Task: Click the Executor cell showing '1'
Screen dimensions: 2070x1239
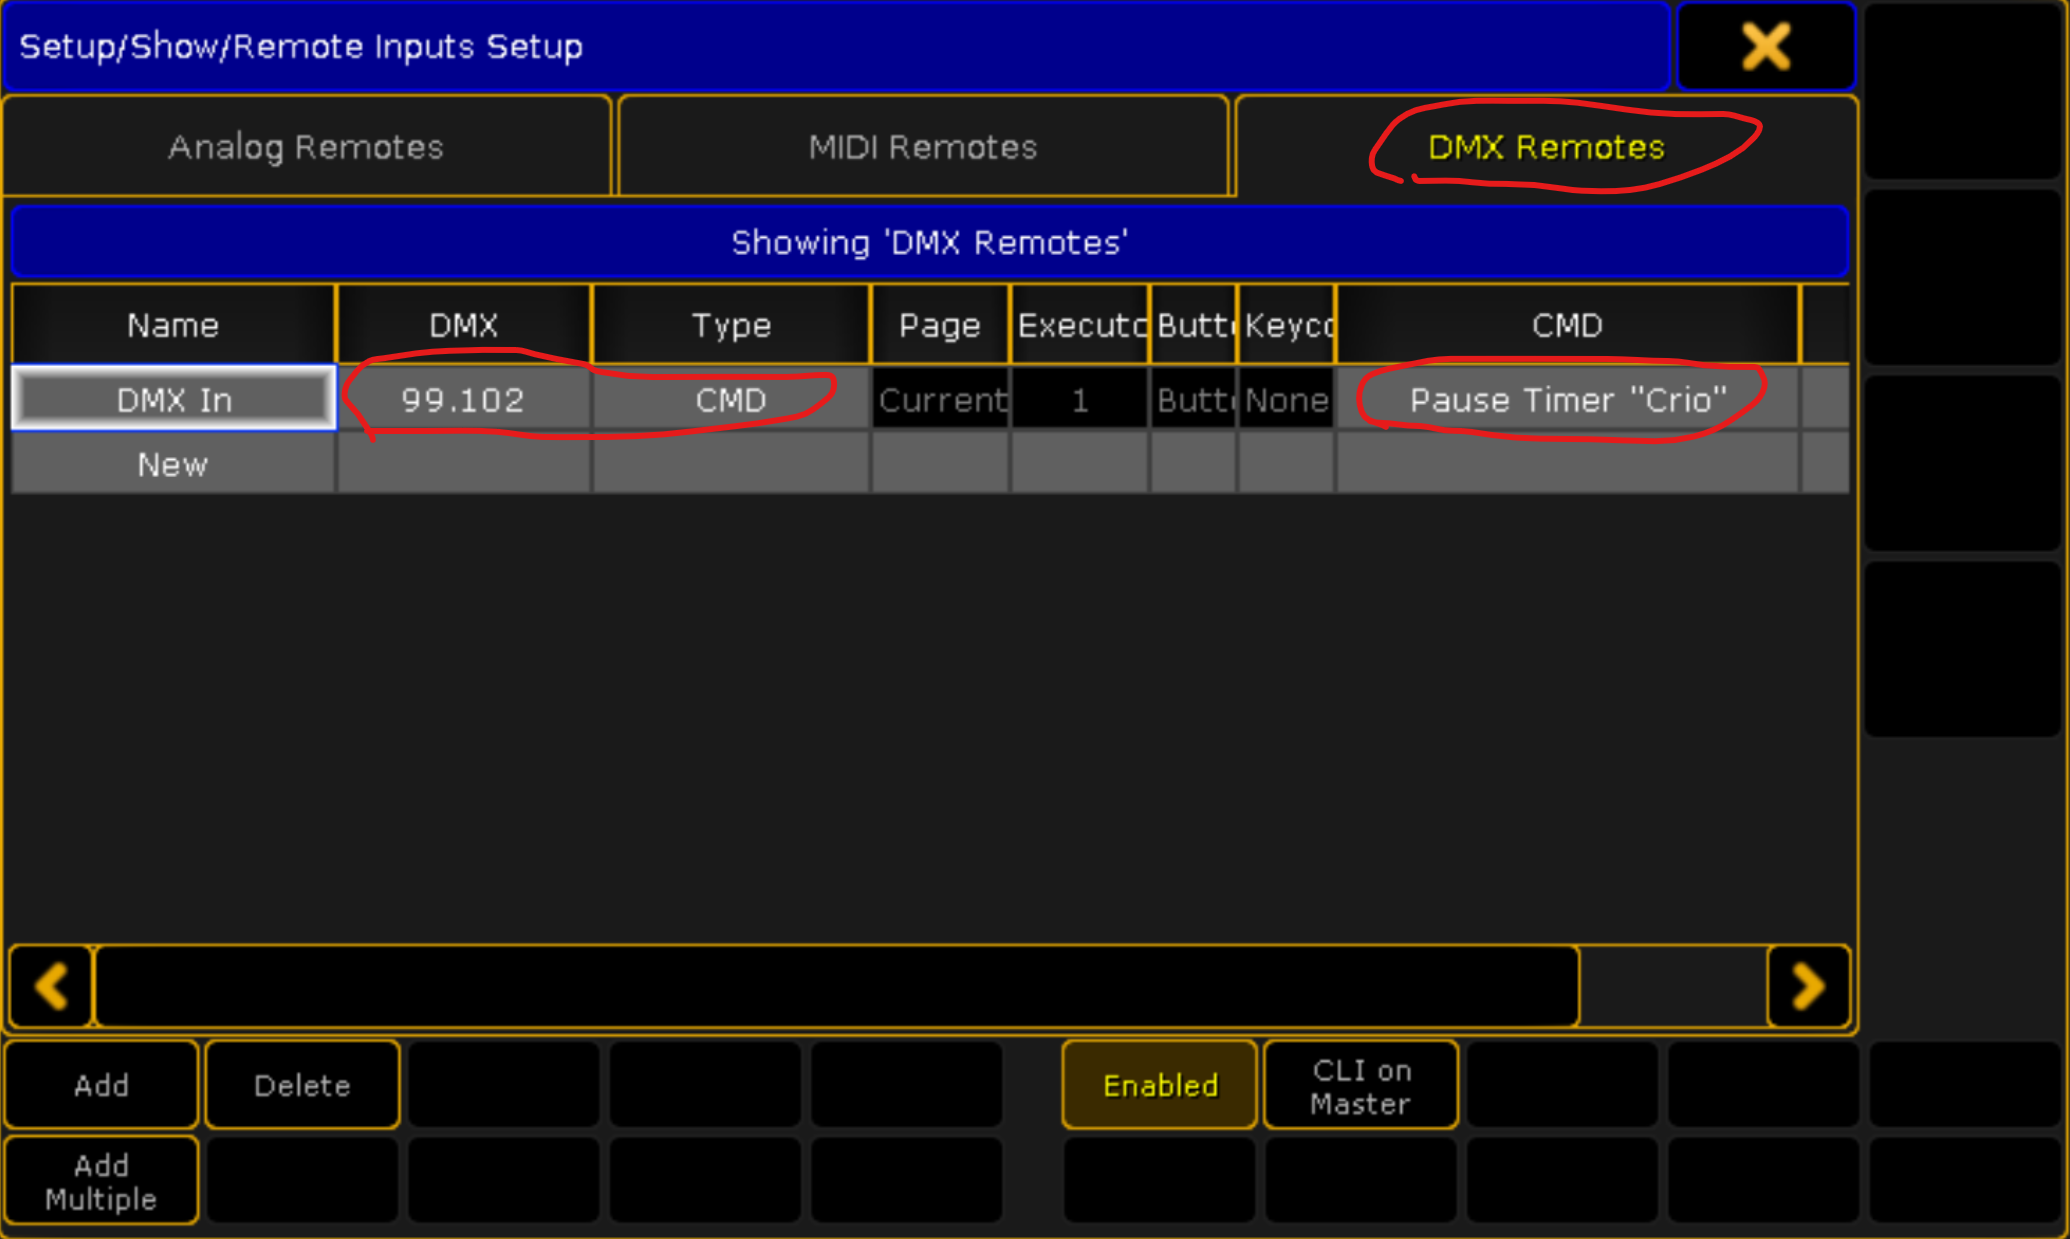Action: tap(1080, 399)
